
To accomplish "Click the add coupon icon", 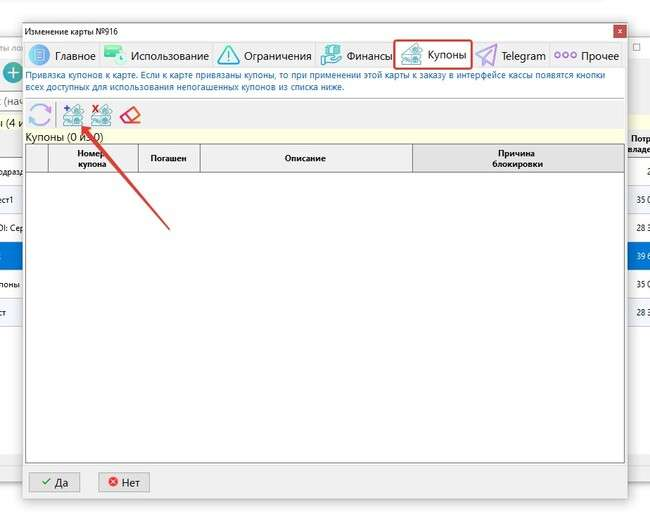I will [72, 115].
